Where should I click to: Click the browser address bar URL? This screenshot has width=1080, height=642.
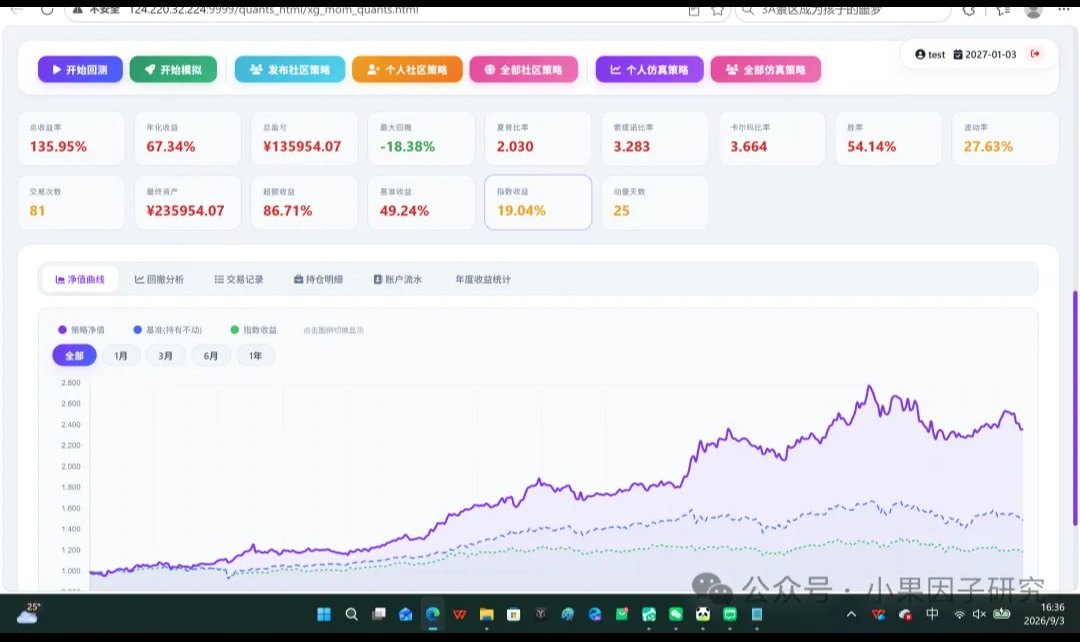274,10
